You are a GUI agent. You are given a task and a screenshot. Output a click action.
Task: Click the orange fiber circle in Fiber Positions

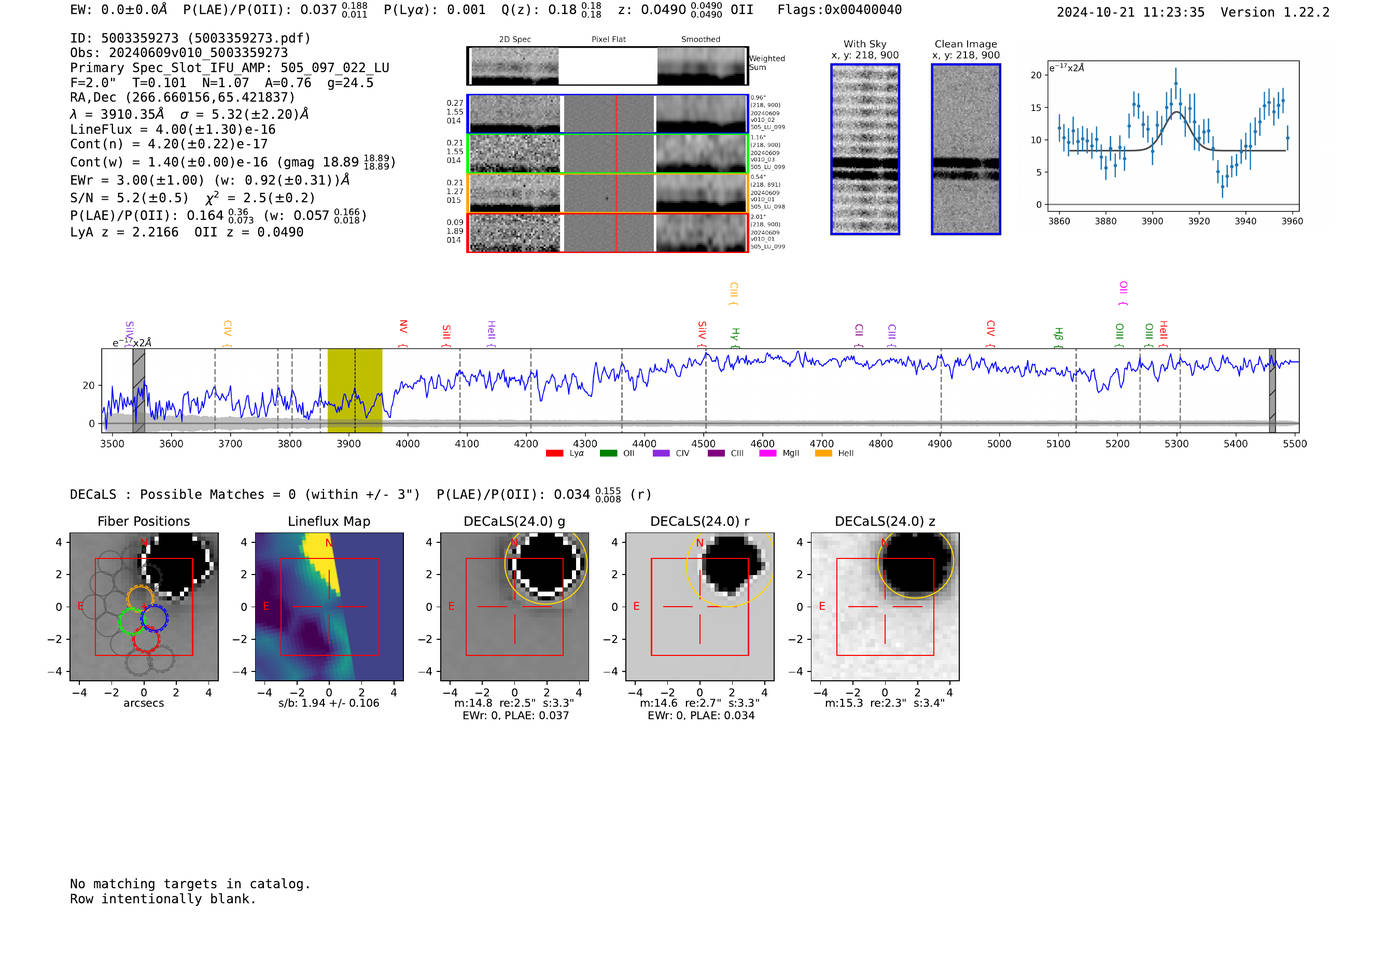140,599
